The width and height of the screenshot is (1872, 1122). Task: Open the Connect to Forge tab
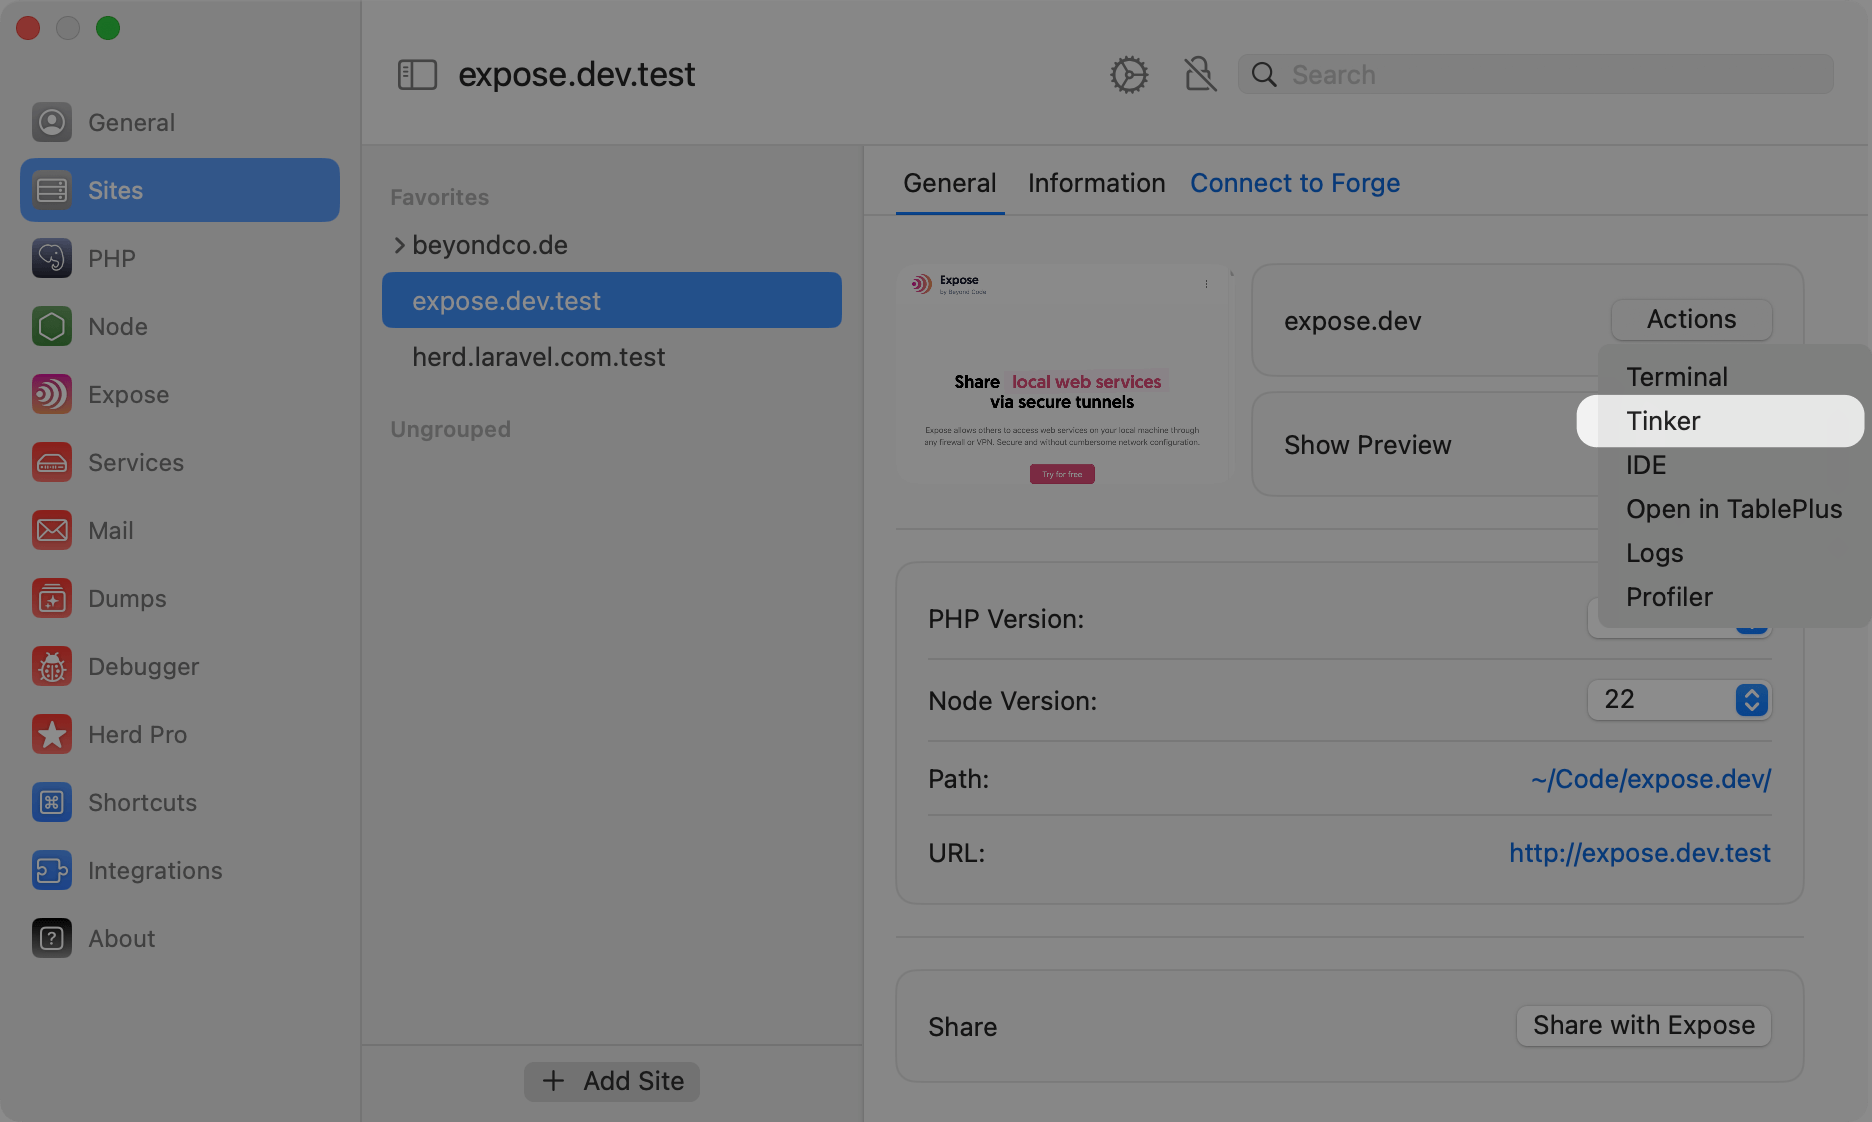pos(1295,183)
